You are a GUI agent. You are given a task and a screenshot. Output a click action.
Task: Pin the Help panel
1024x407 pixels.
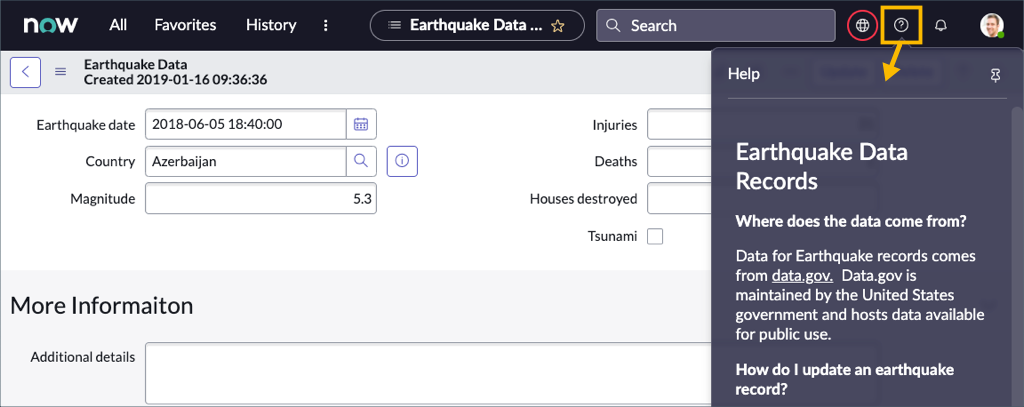coord(995,74)
